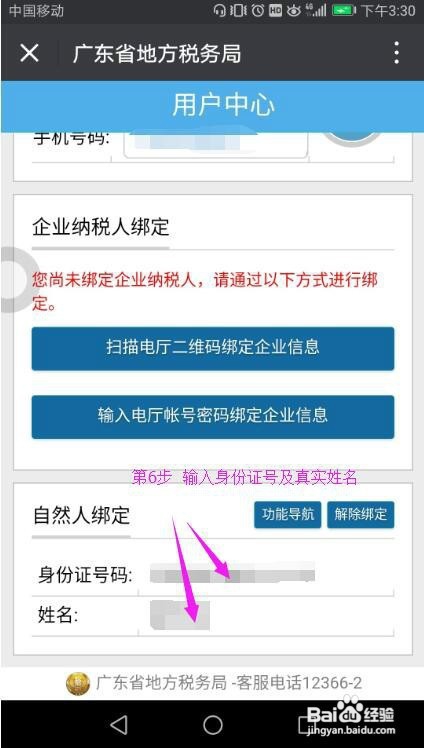
Task: Select the 姓名 name input field
Action: [266, 616]
